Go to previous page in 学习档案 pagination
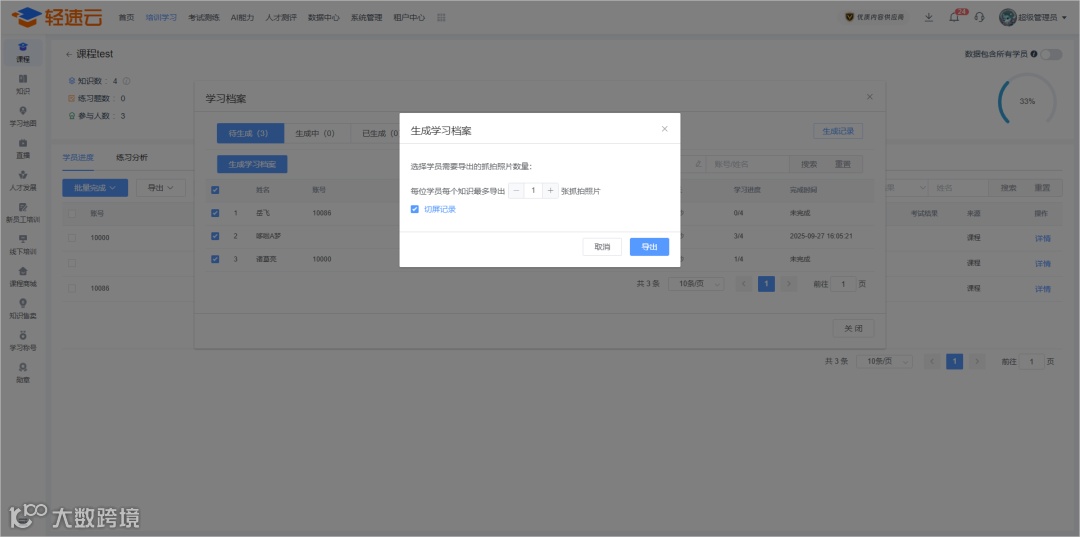This screenshot has height=537, width=1080. pos(744,284)
